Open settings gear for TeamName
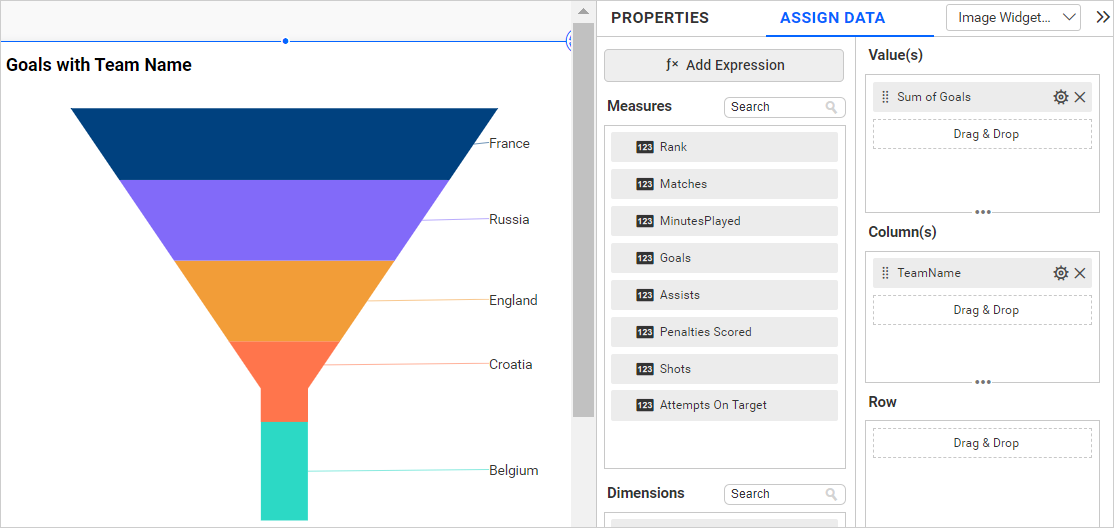The width and height of the screenshot is (1114, 528). (x=1061, y=273)
